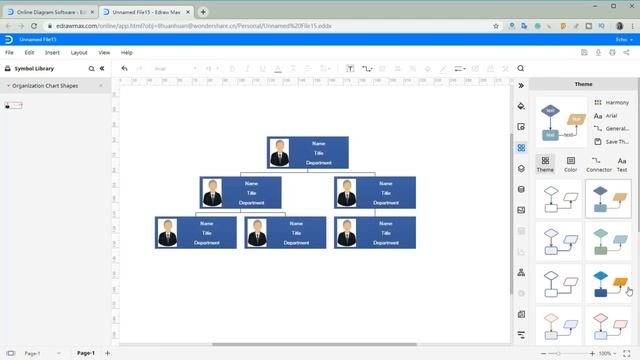640x360 pixels.
Task: Open the Layout menu
Action: (x=79, y=53)
